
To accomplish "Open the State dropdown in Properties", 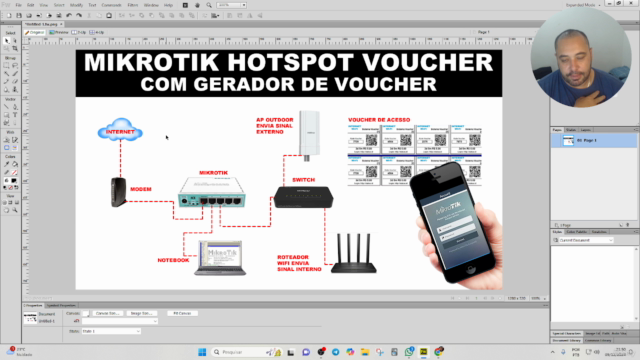I will [111, 331].
